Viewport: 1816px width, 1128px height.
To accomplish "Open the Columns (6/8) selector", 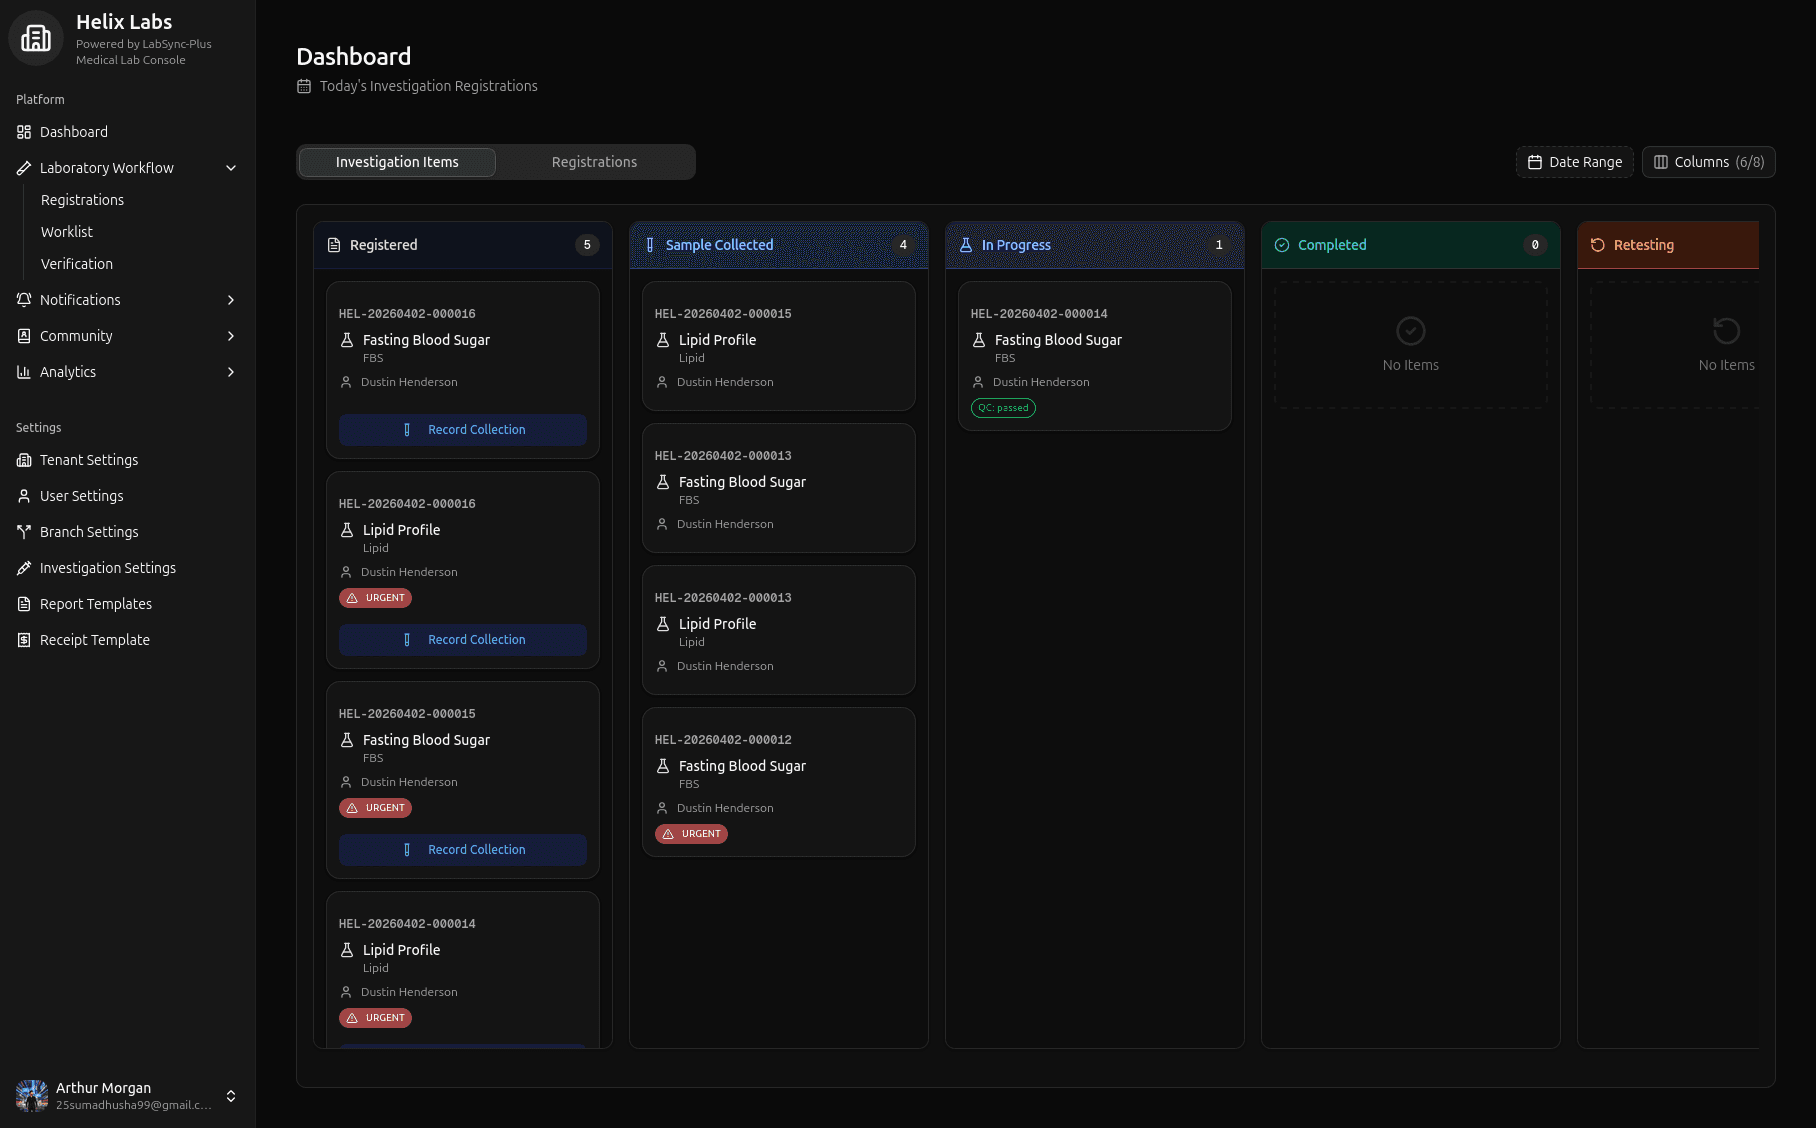I will tap(1709, 162).
